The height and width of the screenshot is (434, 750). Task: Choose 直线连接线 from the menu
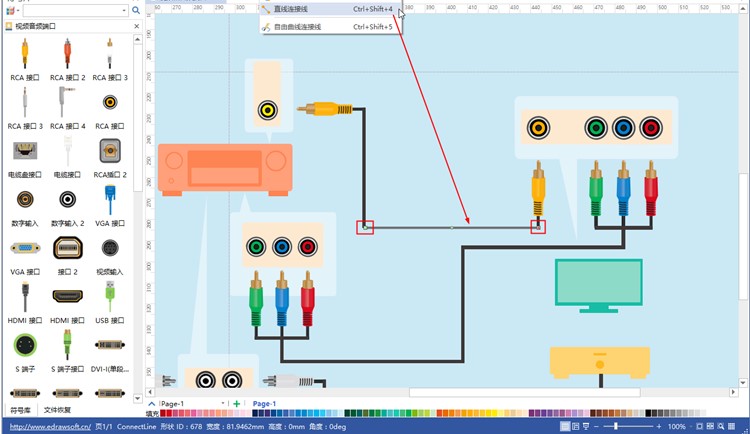click(x=331, y=9)
